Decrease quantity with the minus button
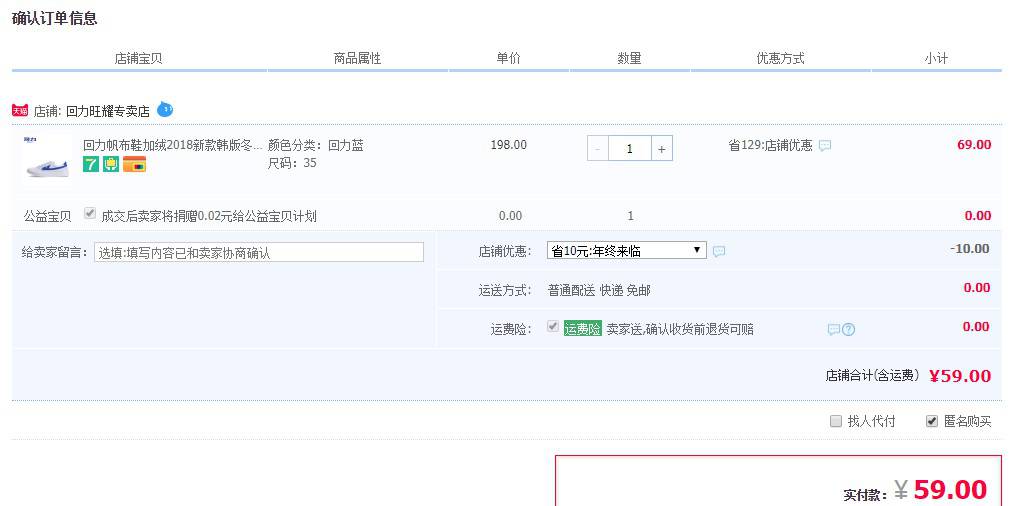 click(x=598, y=149)
